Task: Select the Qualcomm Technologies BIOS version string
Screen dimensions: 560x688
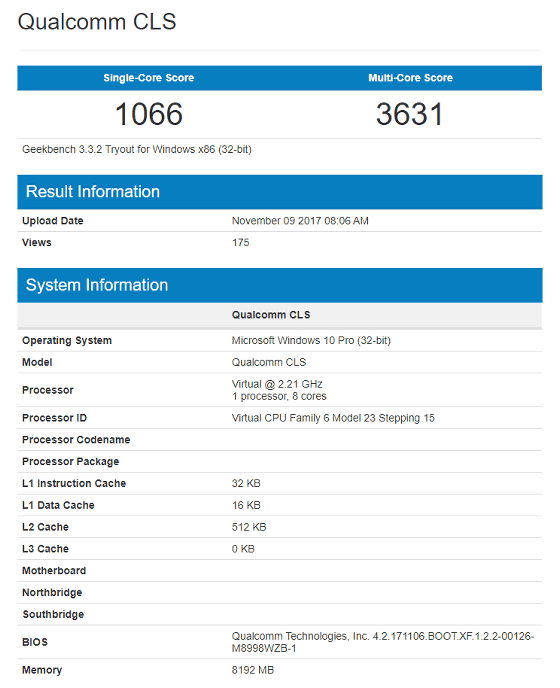Action: [x=383, y=642]
